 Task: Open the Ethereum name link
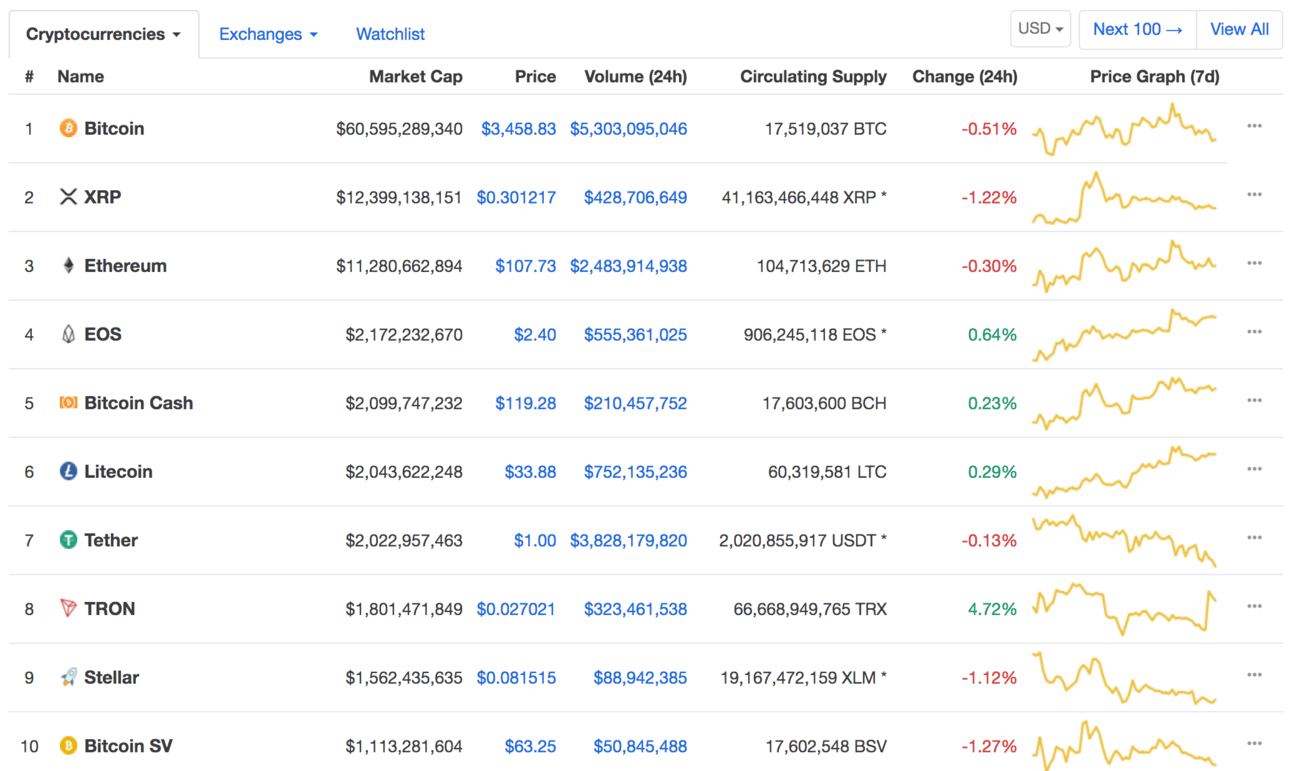point(126,266)
